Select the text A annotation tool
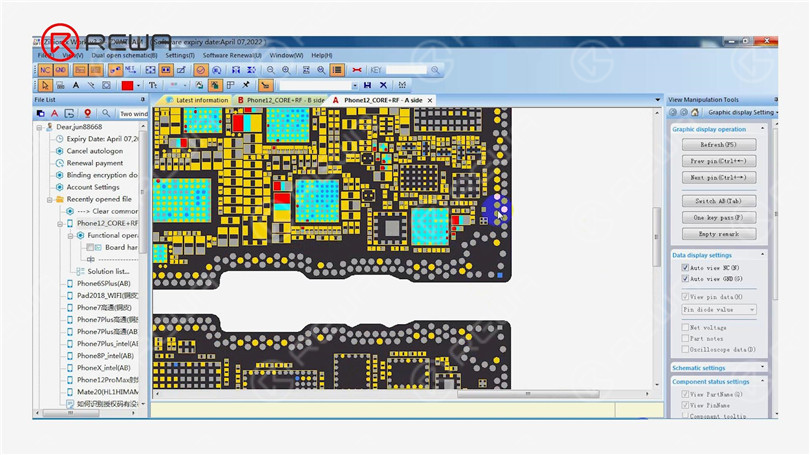The image size is (810, 455). click(x=76, y=85)
